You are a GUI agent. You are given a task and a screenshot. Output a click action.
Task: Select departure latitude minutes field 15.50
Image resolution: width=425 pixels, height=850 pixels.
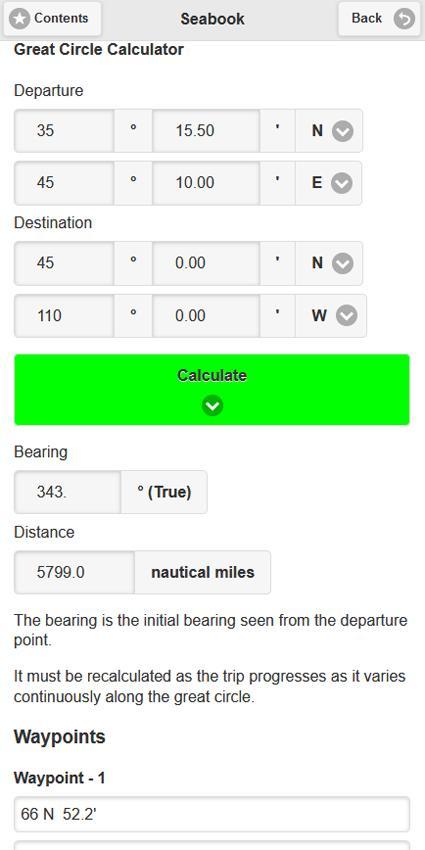(206, 131)
